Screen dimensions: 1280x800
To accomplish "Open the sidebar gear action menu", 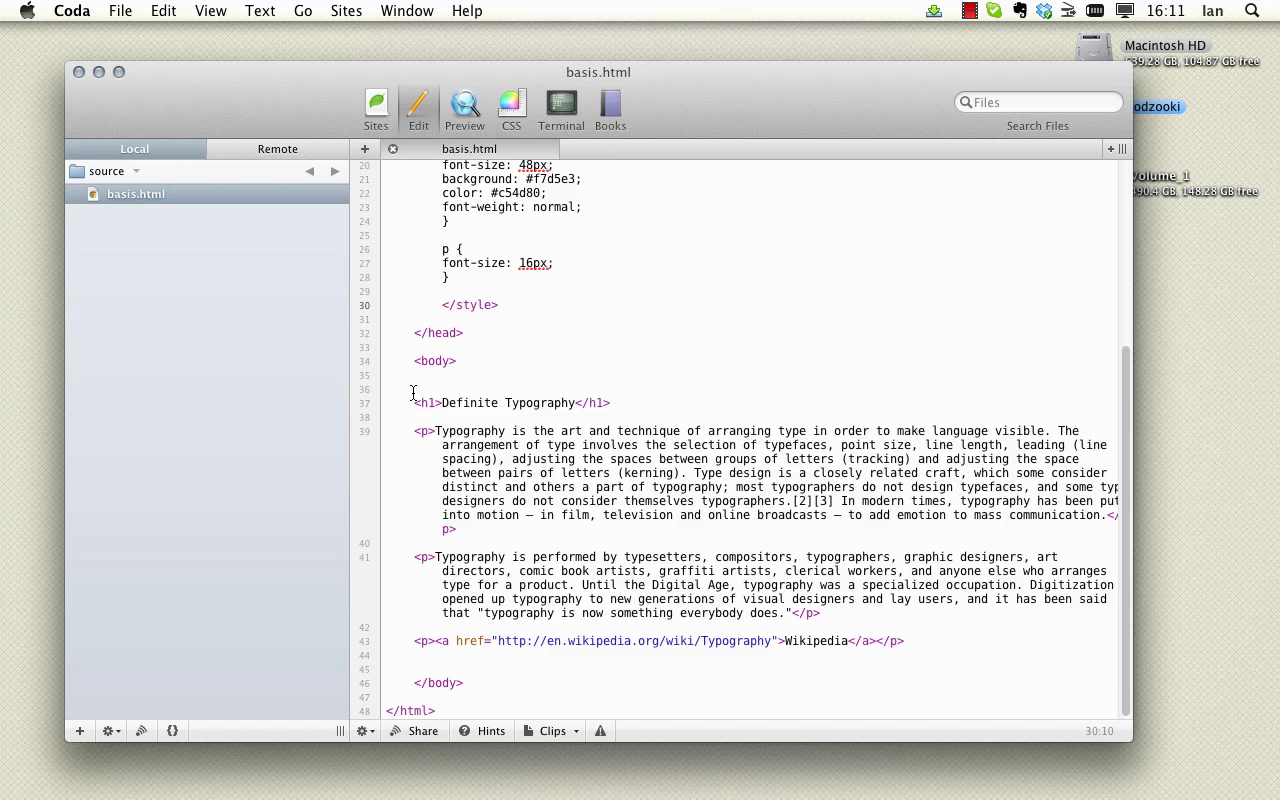I will tap(111, 731).
